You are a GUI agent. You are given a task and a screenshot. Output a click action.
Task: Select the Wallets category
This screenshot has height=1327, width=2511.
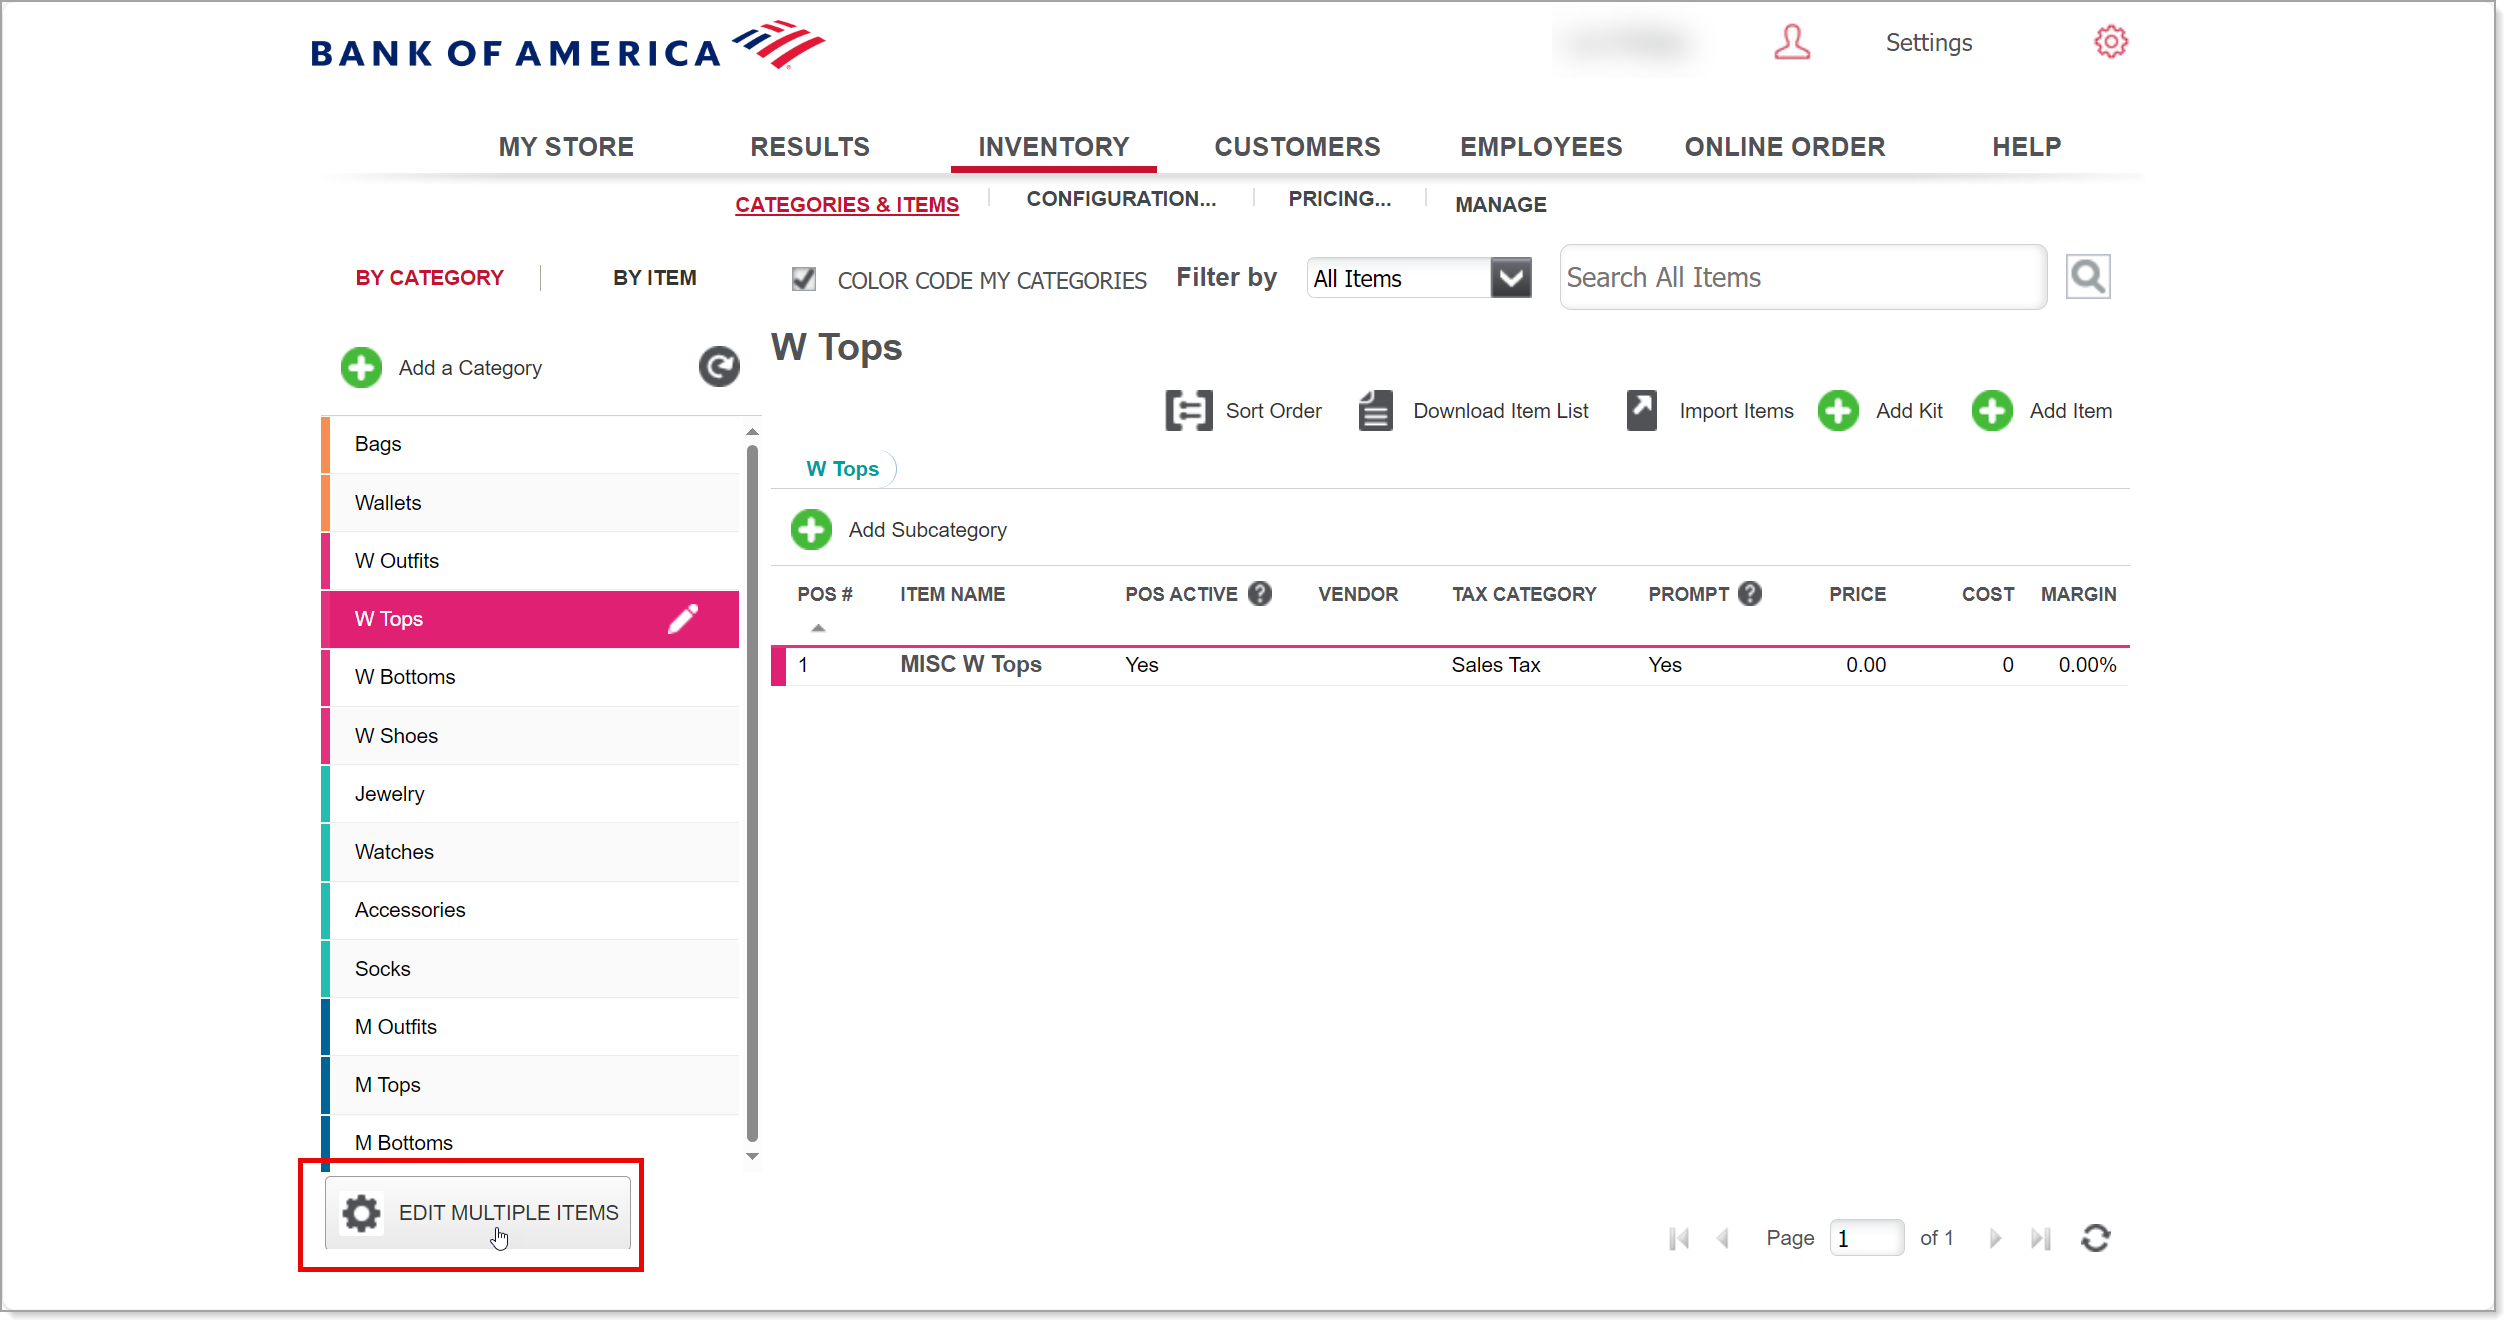530,503
